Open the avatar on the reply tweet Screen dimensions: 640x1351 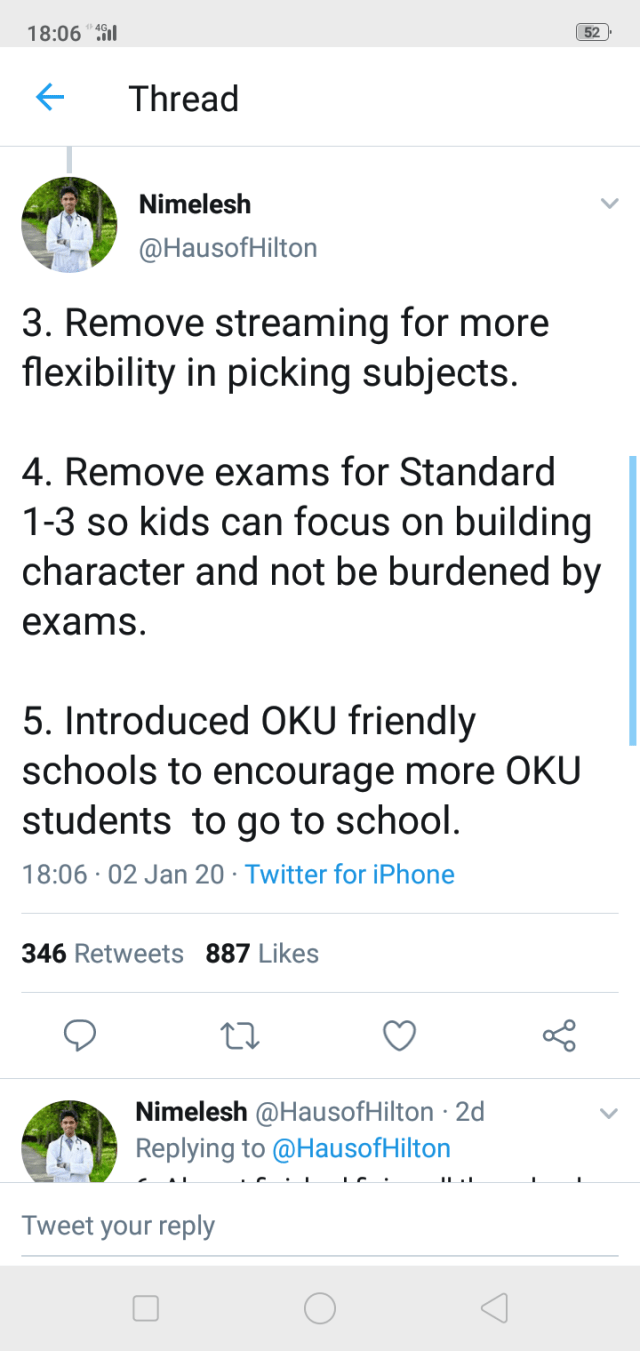[70, 1140]
